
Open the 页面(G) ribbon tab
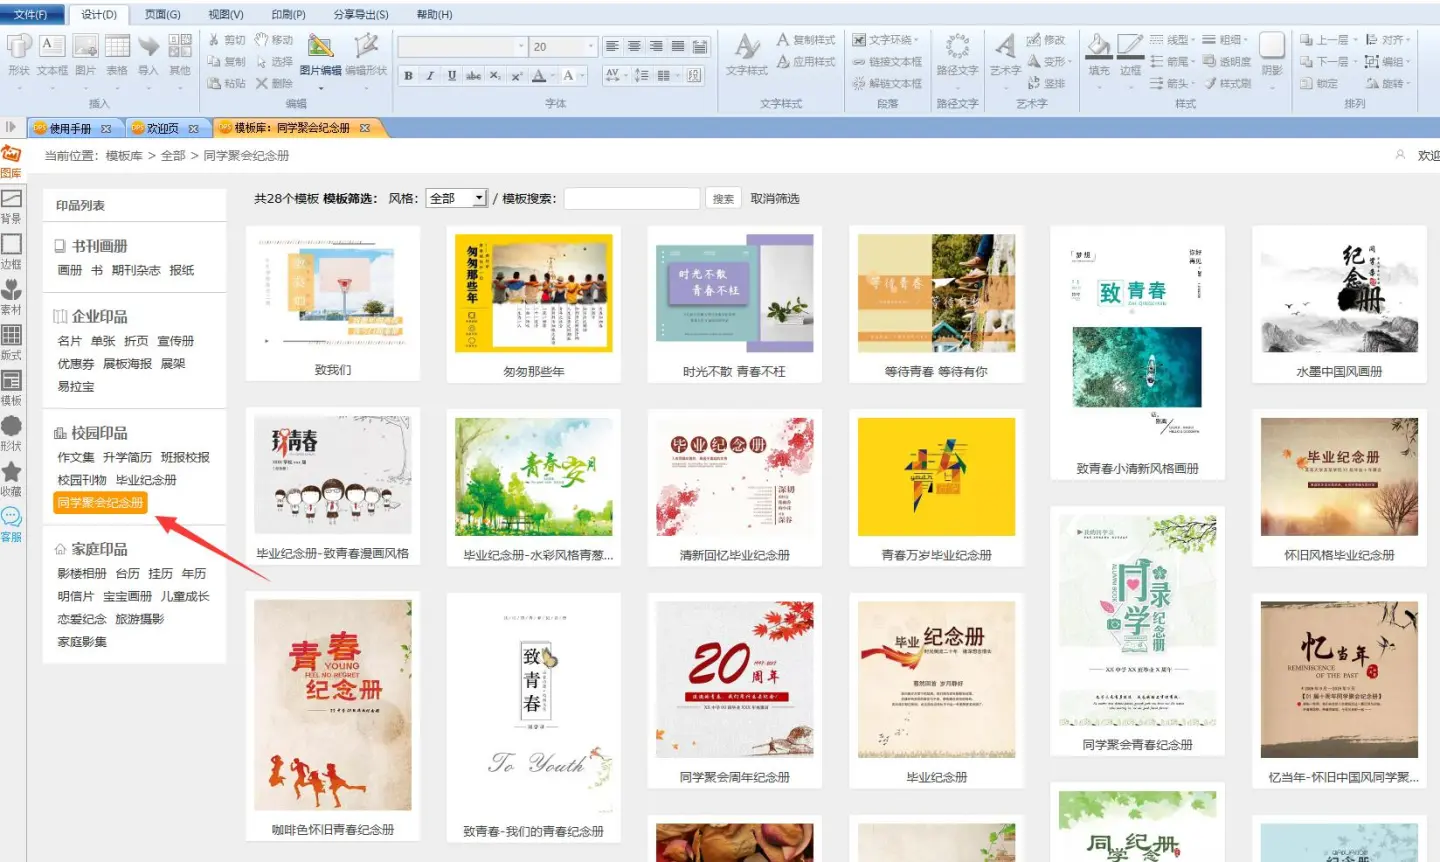pos(162,14)
